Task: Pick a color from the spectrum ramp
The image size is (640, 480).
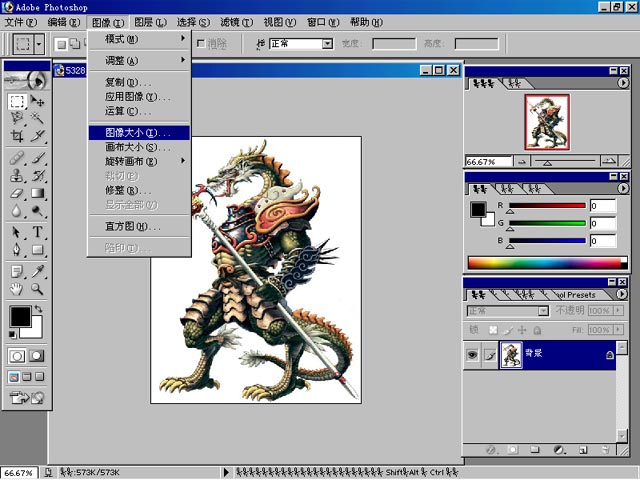Action: [547, 263]
